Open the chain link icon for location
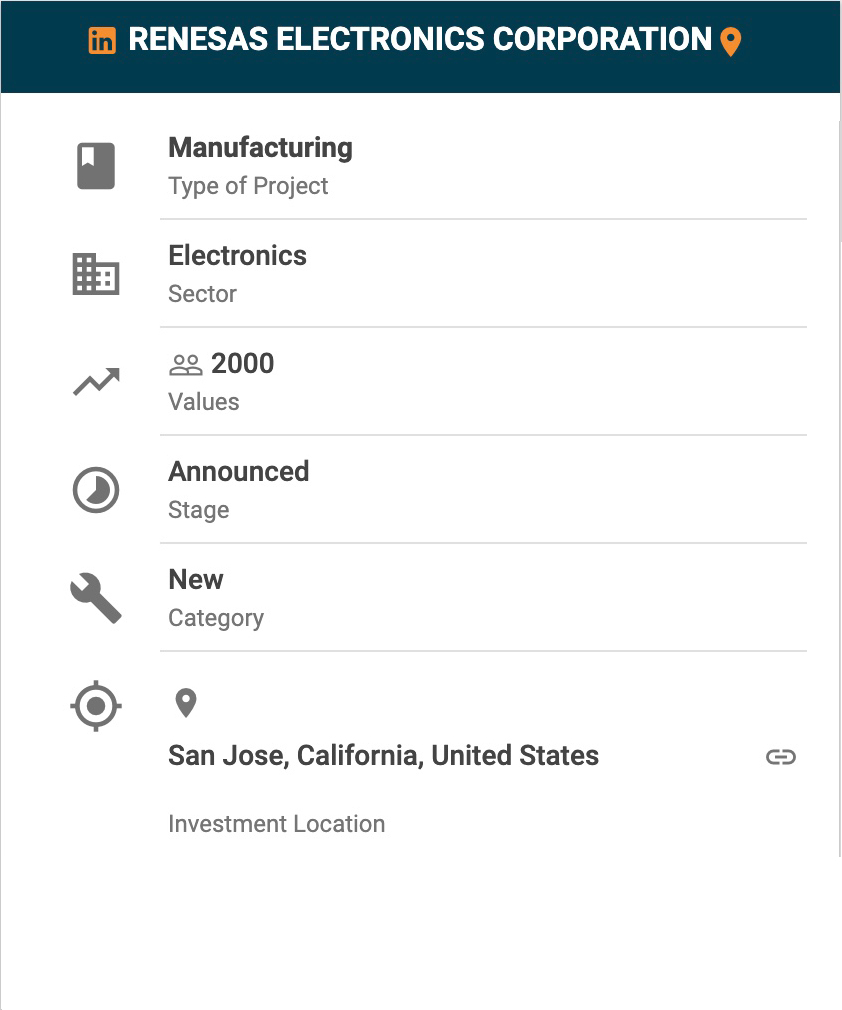The height and width of the screenshot is (1010, 842). tap(781, 757)
